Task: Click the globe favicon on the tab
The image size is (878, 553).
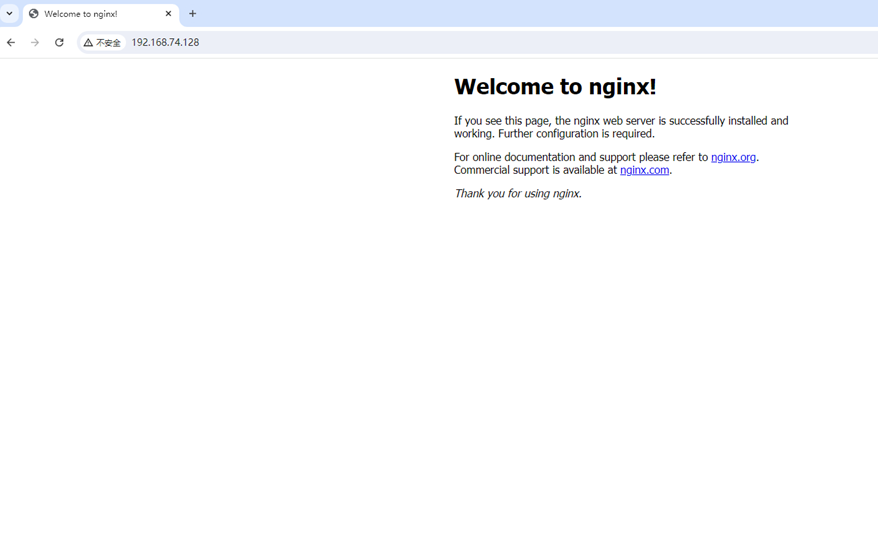Action: (34, 13)
